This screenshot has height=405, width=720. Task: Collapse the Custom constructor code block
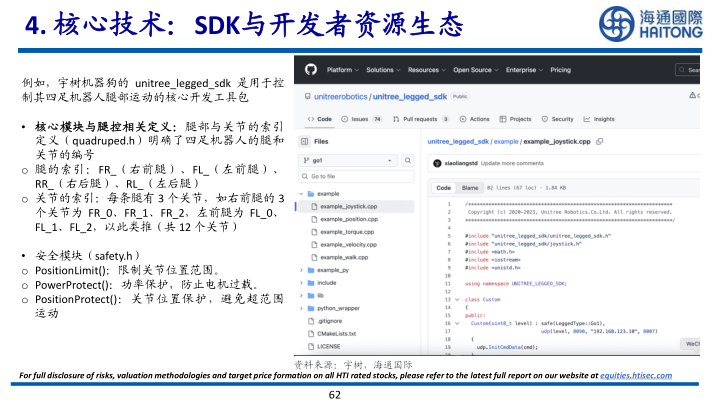457,323
